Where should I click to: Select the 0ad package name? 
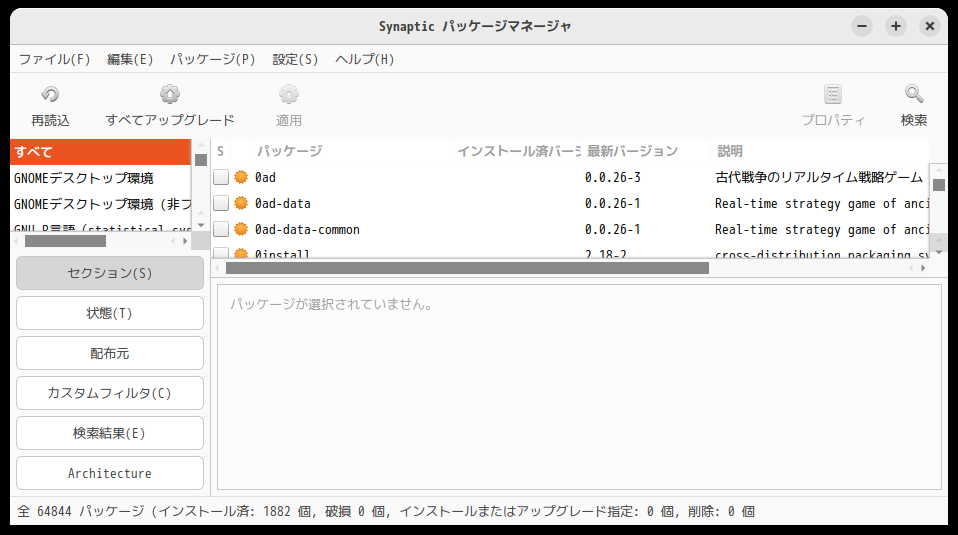265,177
